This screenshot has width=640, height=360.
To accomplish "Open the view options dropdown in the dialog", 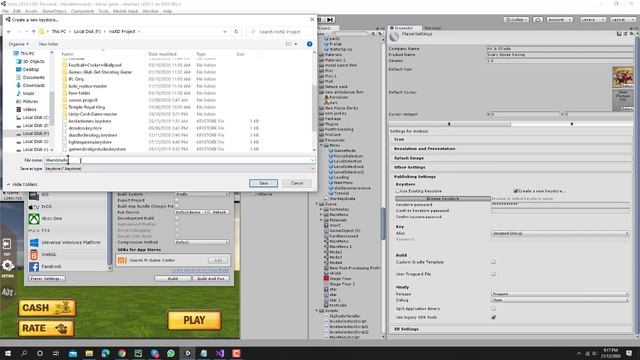I will (x=292, y=44).
